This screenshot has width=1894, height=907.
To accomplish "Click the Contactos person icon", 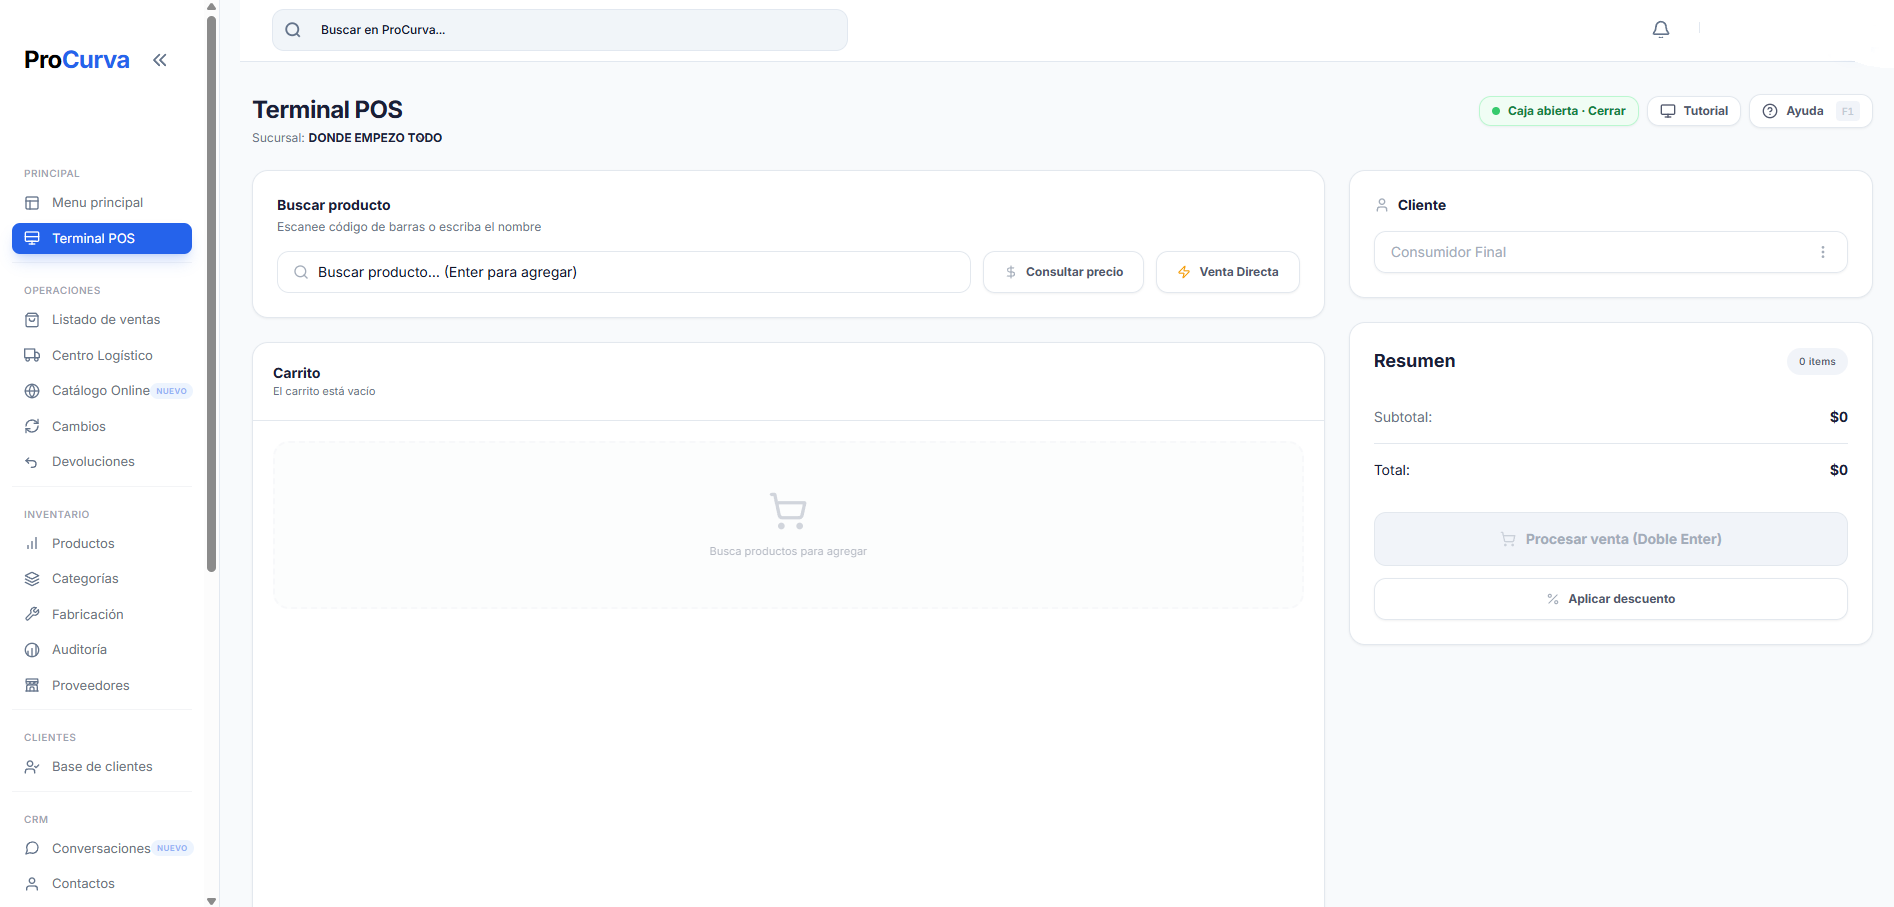I will click(x=32, y=884).
